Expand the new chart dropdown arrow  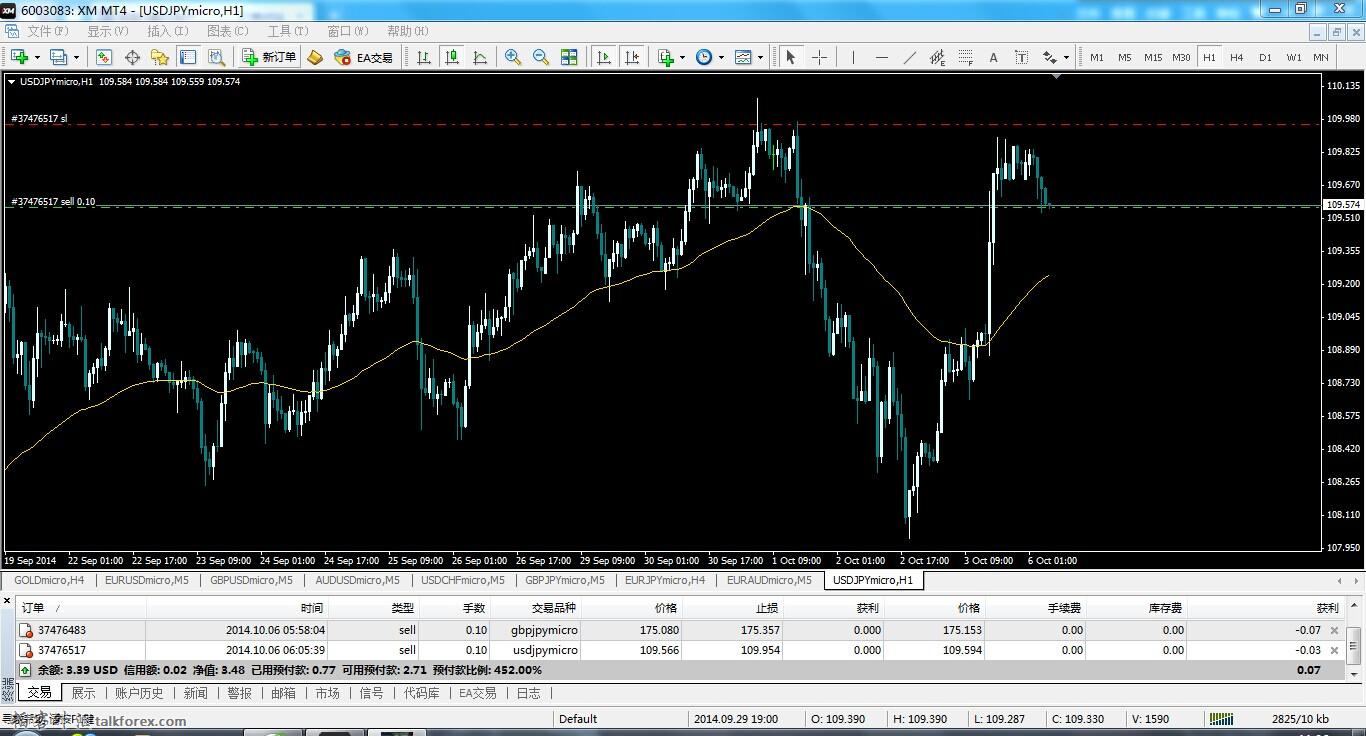point(37,57)
